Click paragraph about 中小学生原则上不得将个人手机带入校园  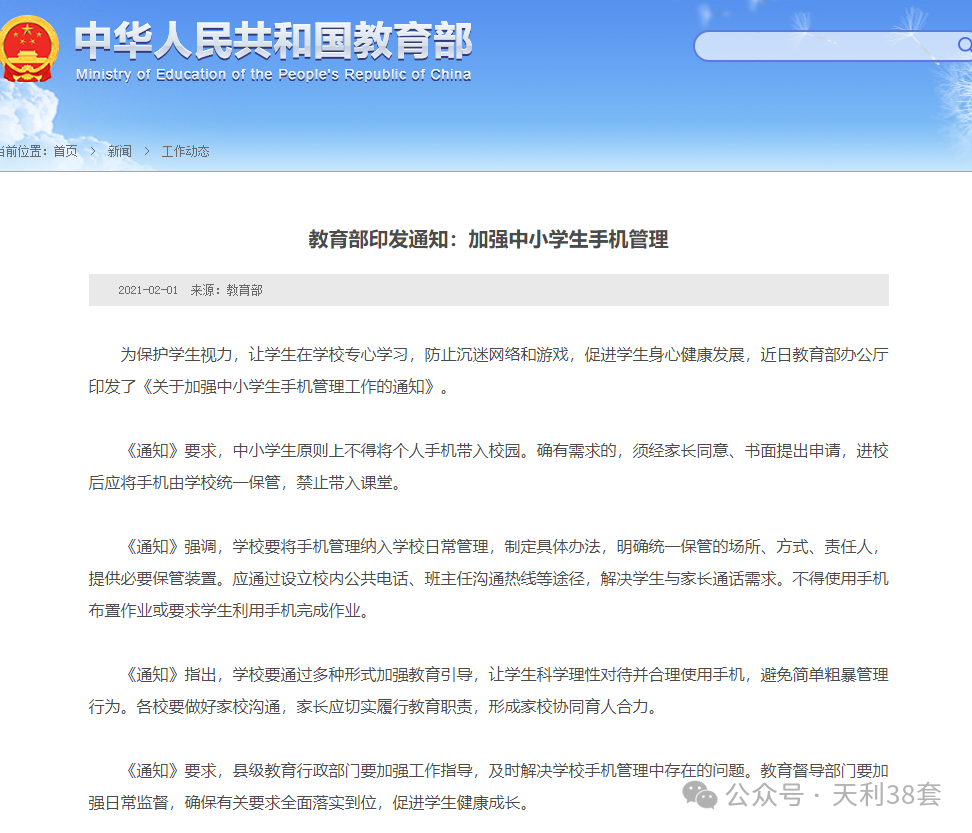pos(488,467)
